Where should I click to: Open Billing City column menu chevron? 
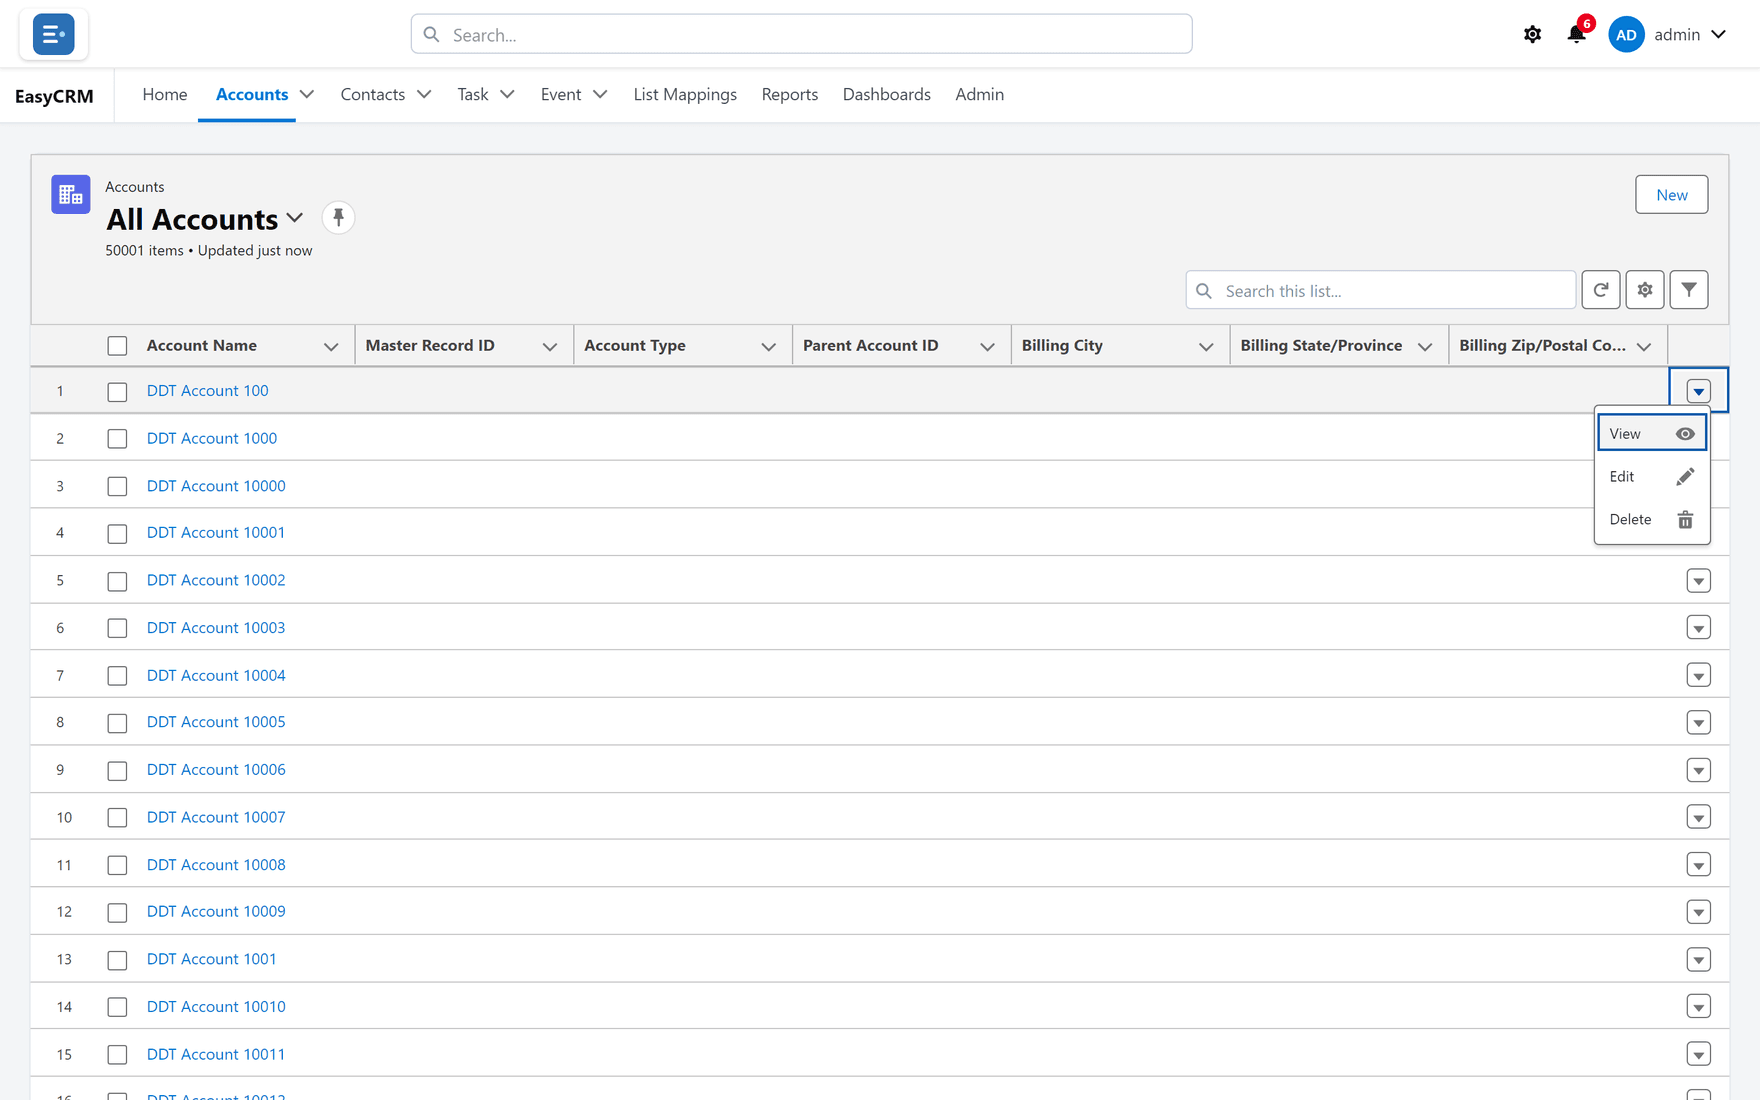coord(1206,346)
